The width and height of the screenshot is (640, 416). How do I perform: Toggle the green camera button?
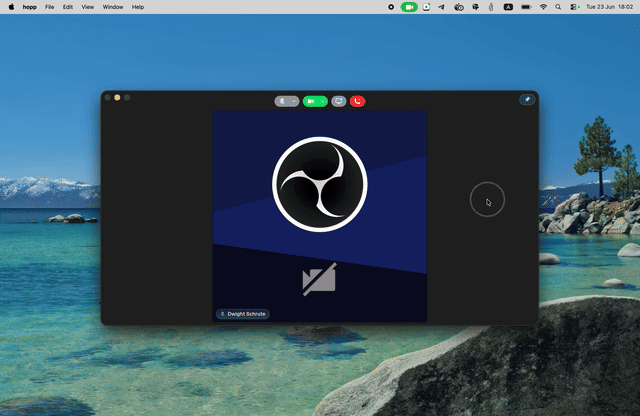[311, 101]
